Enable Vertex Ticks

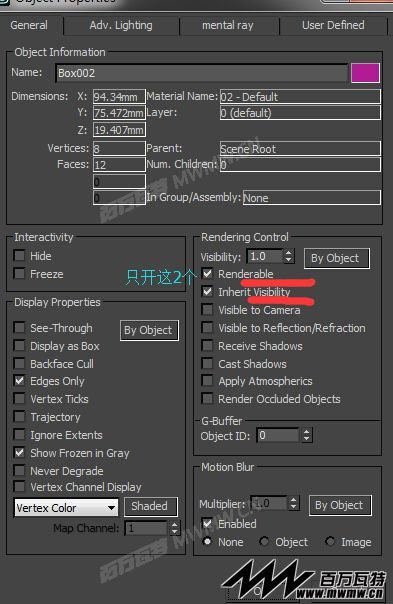[x=19, y=399]
